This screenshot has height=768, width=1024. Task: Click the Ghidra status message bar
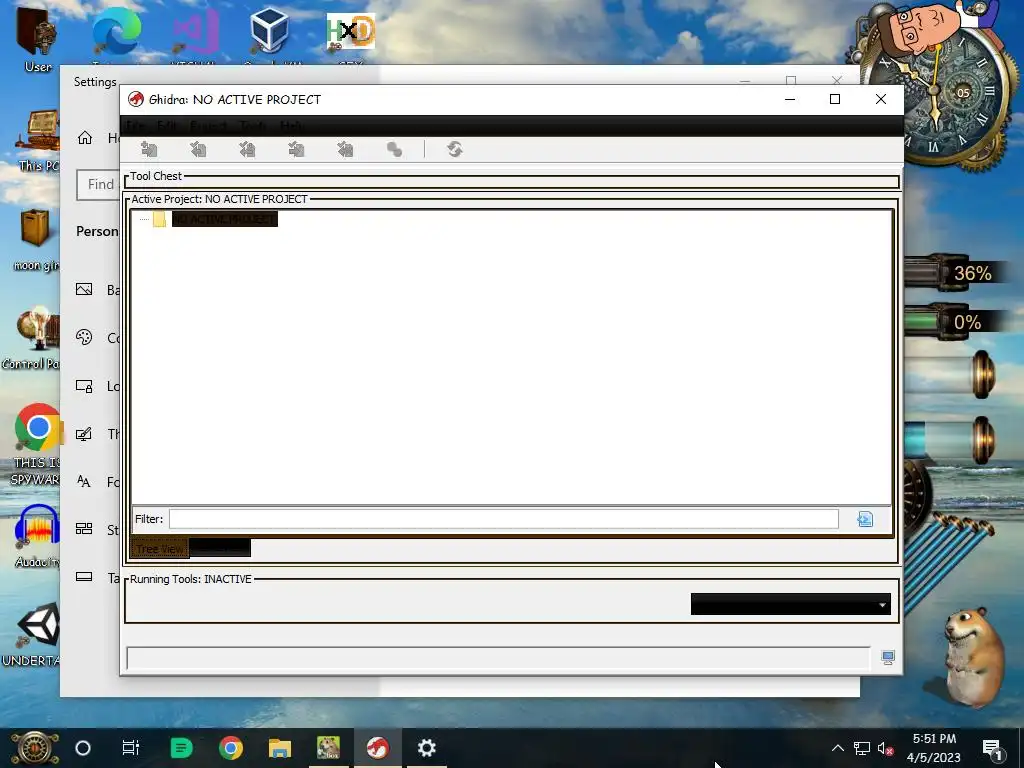pyautogui.click(x=498, y=658)
